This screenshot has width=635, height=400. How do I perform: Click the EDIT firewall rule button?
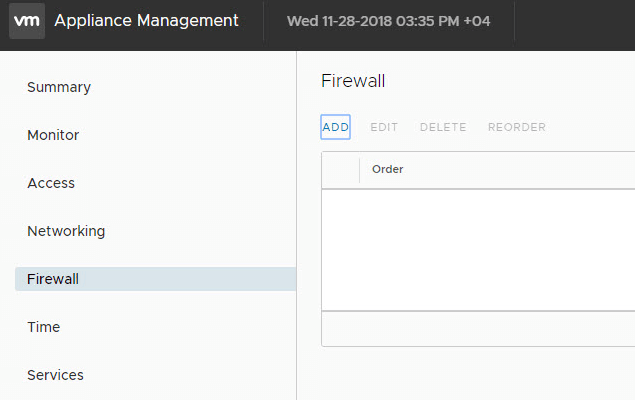coord(384,127)
